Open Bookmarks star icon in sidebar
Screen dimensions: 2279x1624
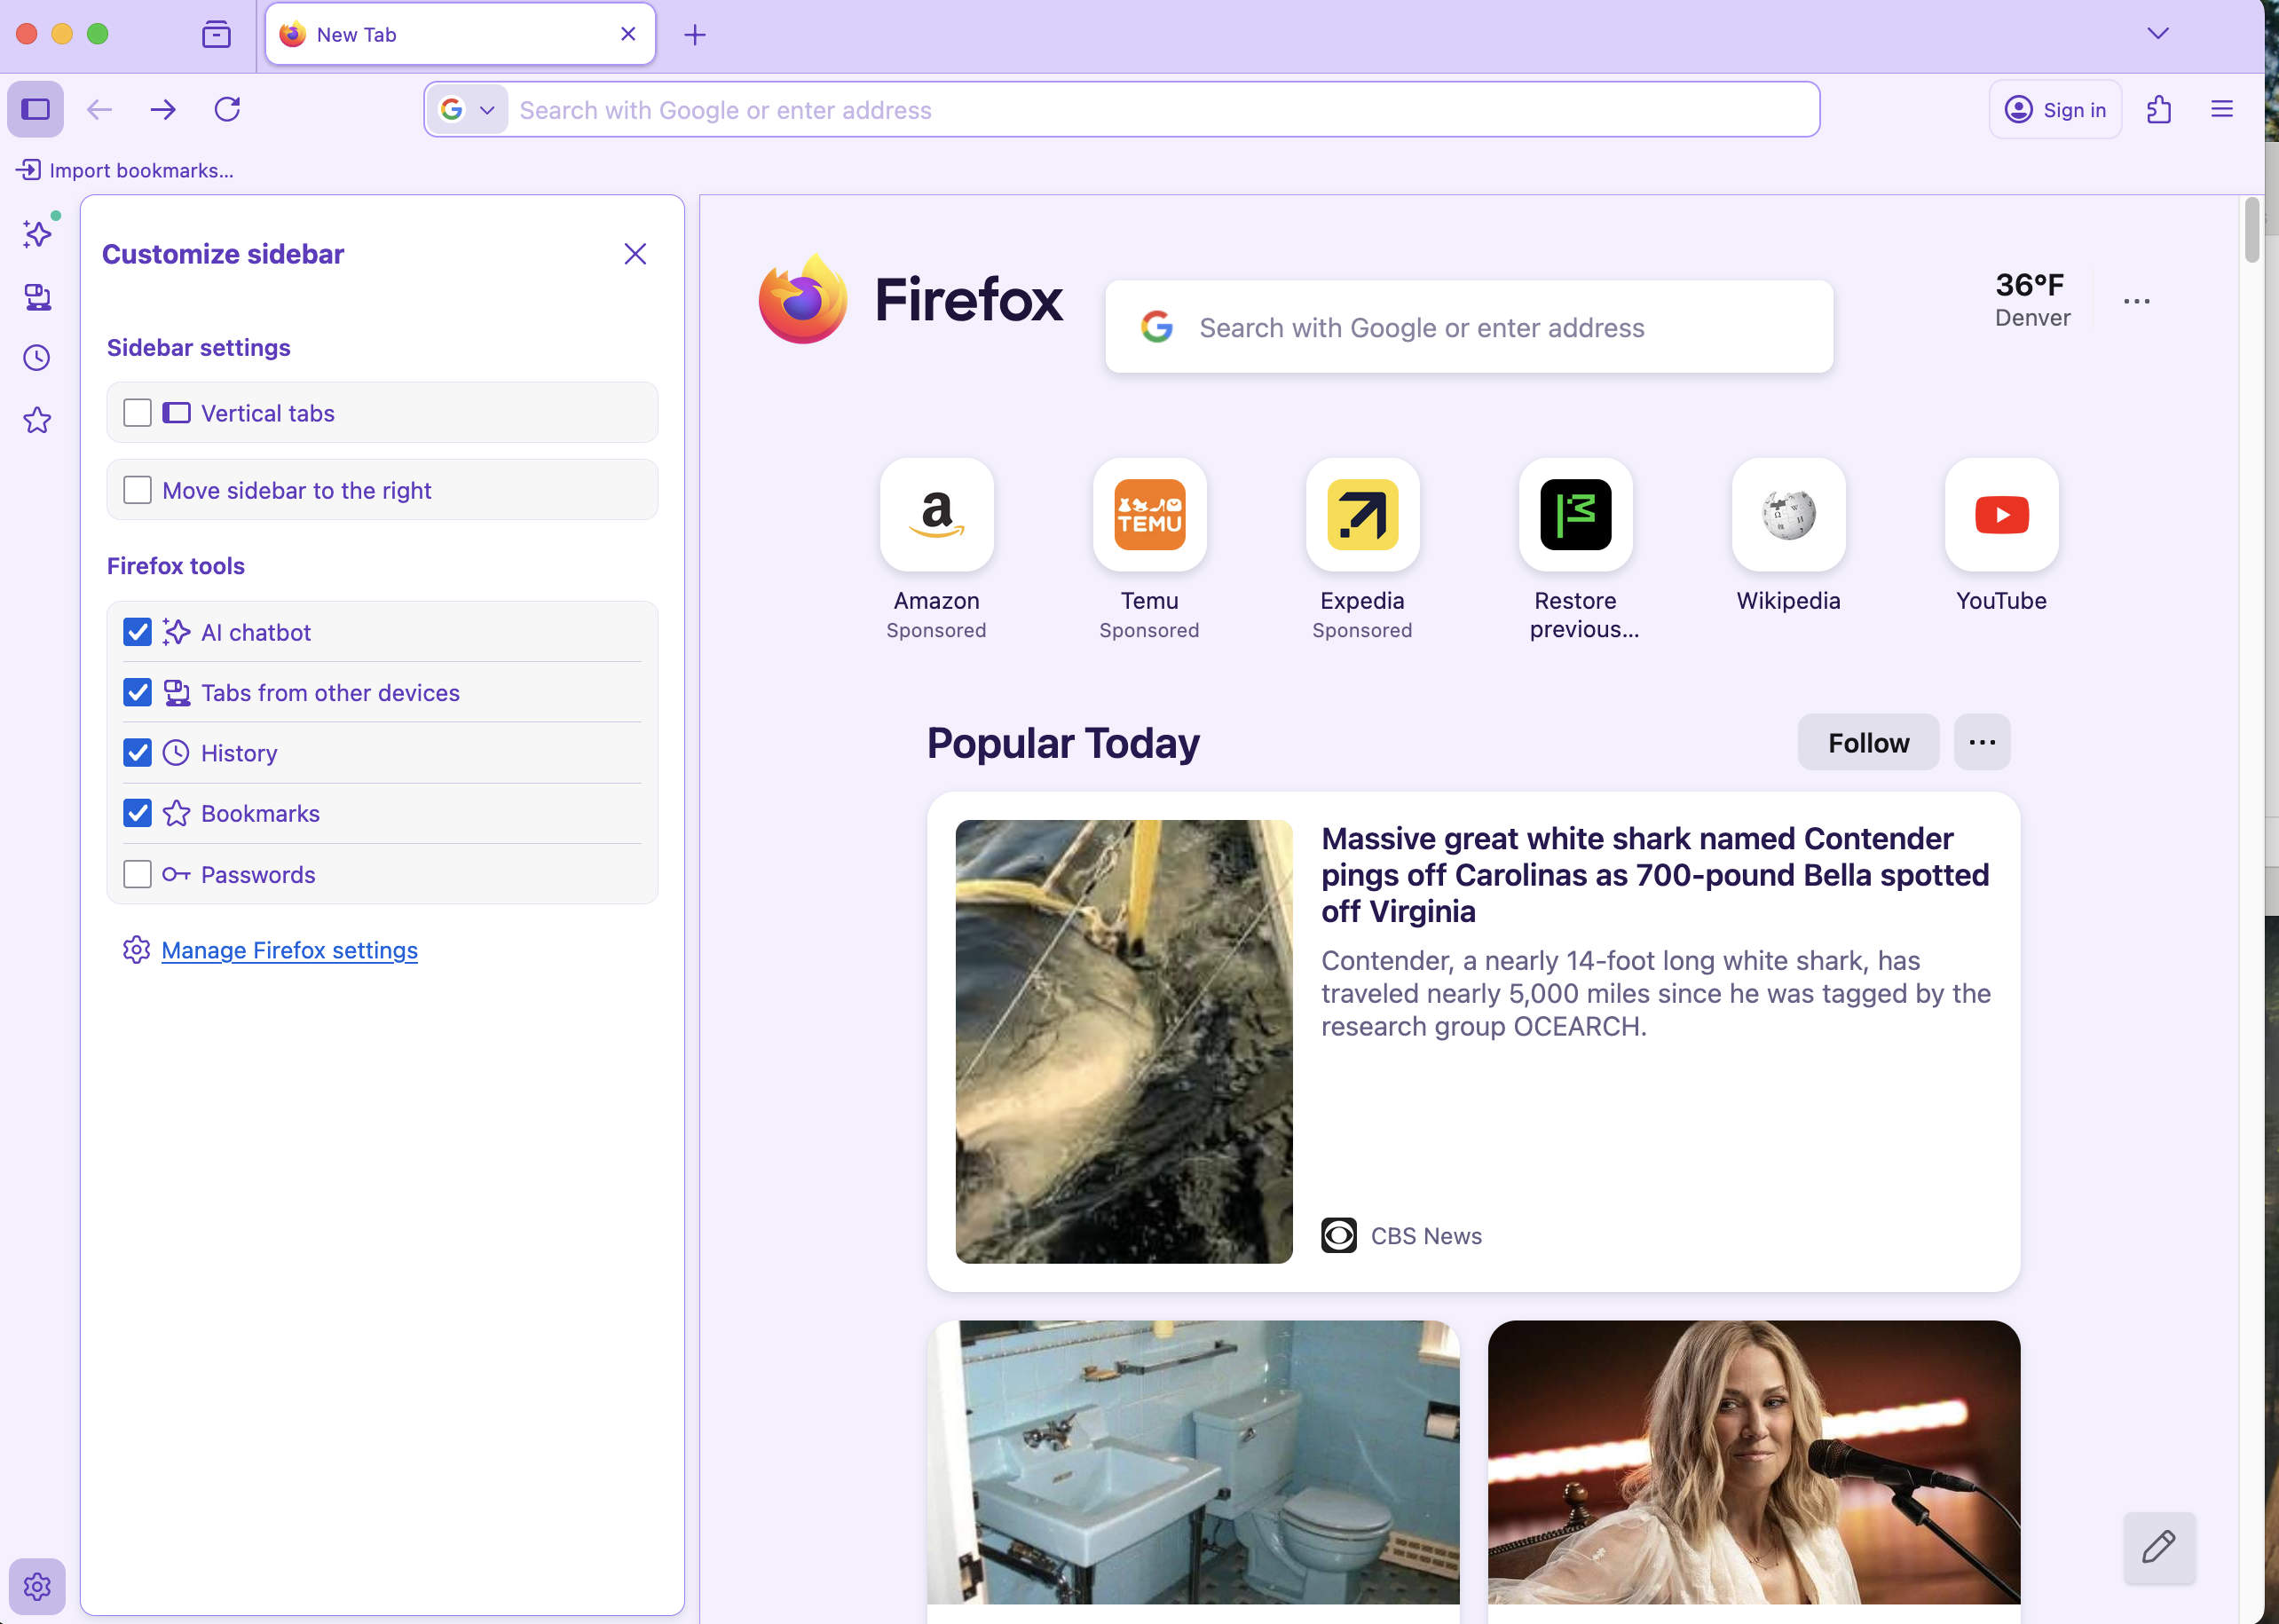point(37,420)
